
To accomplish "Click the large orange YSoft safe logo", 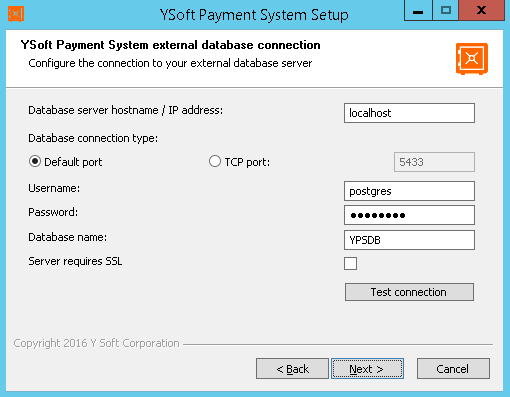I will click(472, 59).
